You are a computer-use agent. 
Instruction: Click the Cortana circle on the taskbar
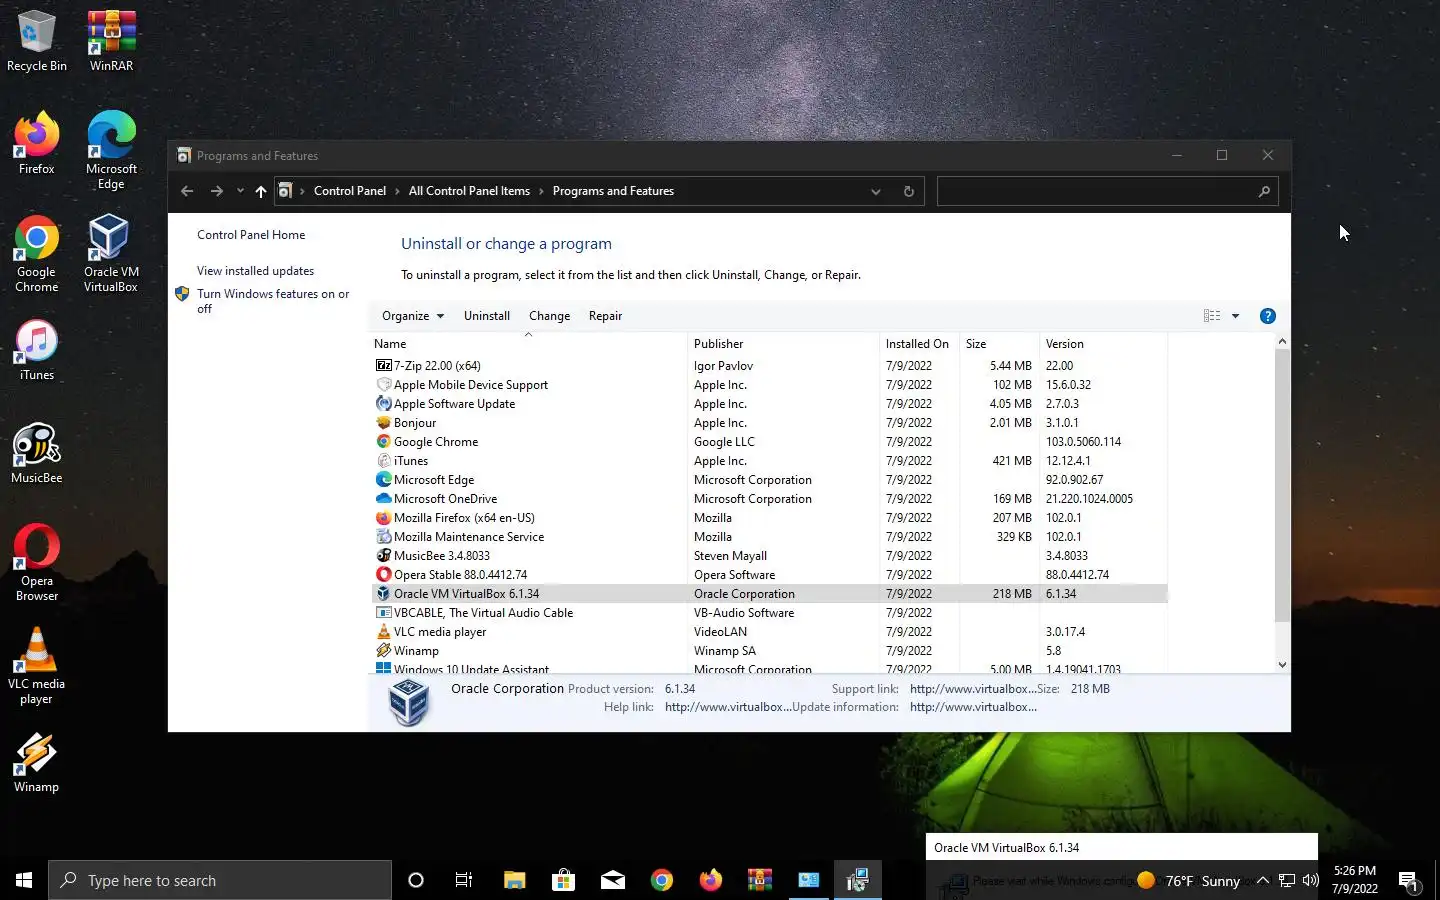[416, 880]
